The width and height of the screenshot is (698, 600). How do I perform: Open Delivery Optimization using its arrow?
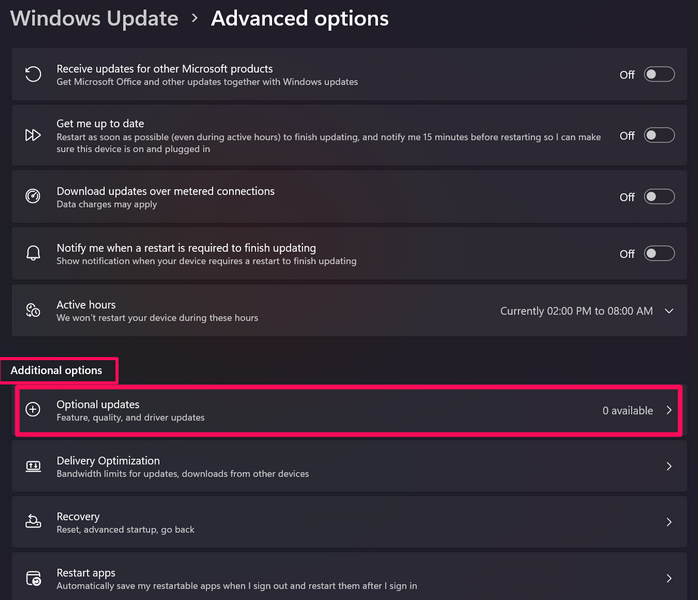point(669,467)
